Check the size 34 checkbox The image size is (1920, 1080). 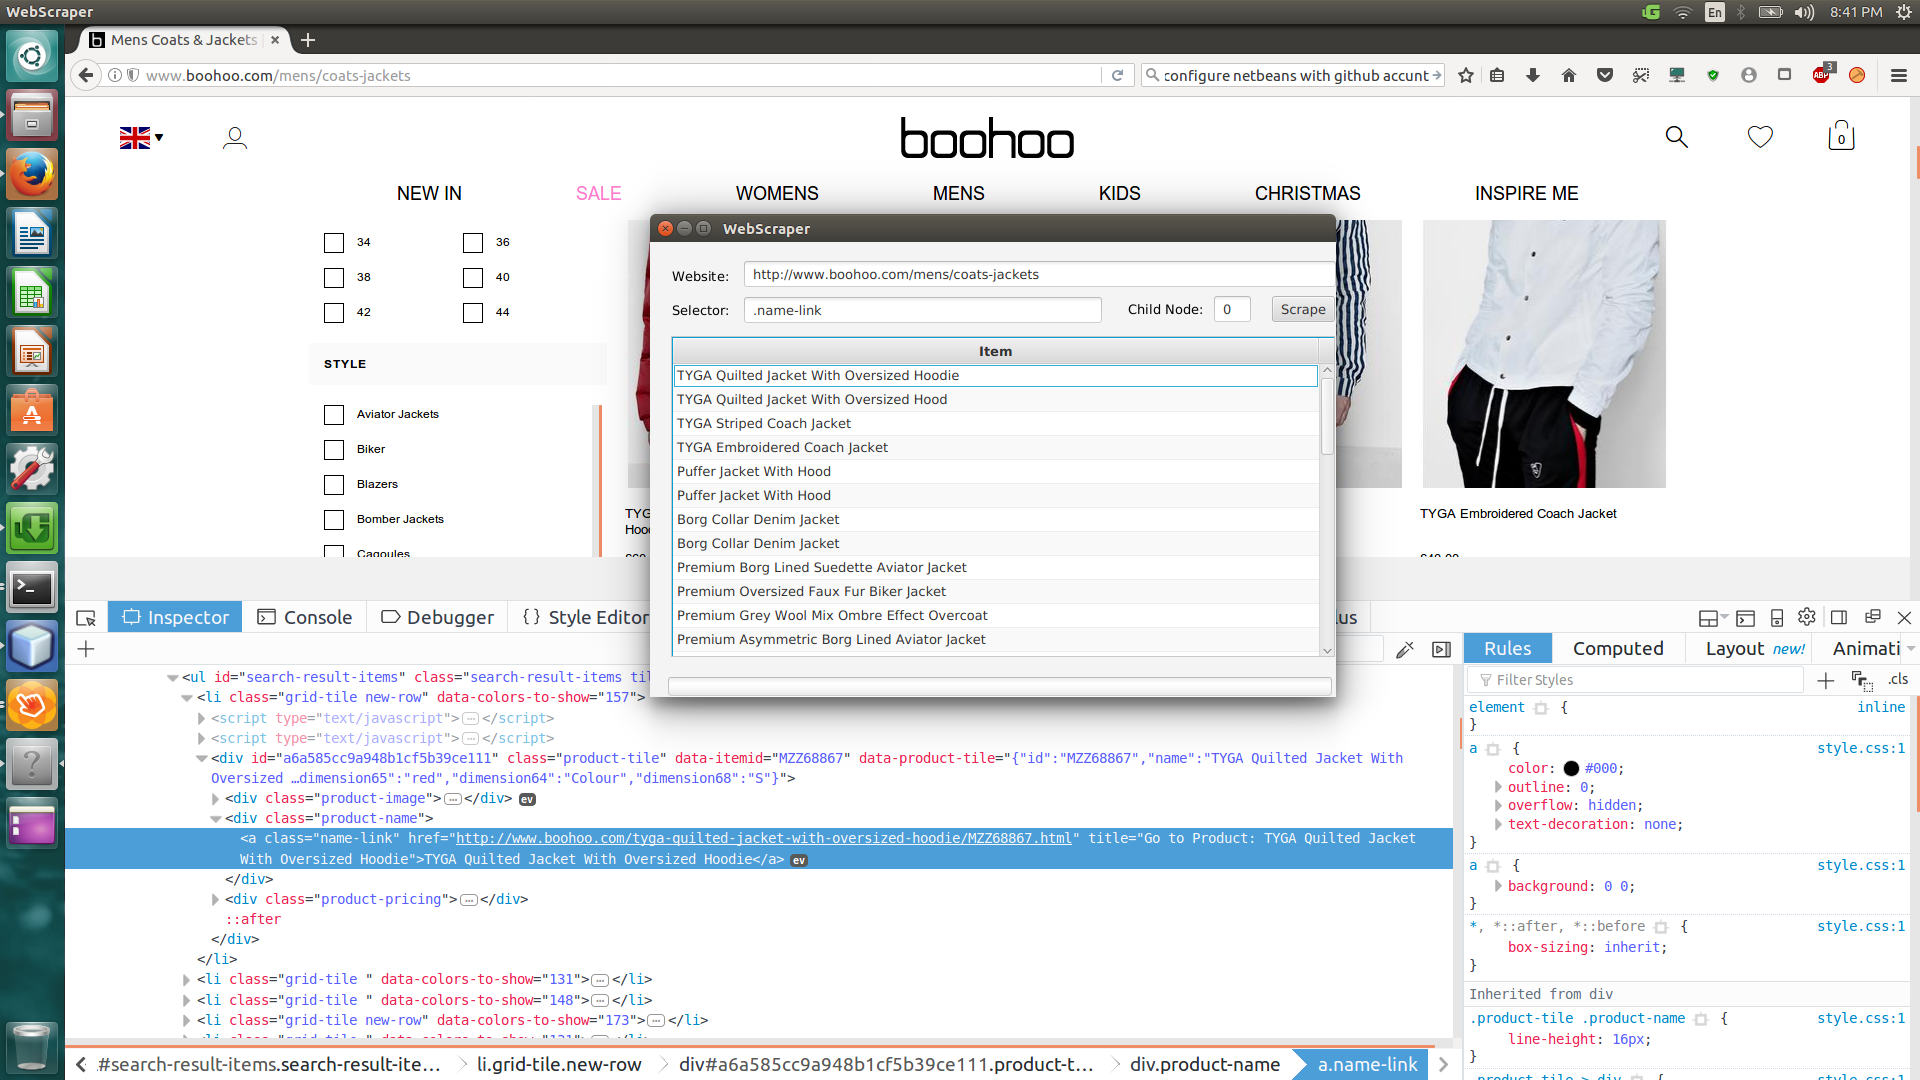(334, 243)
